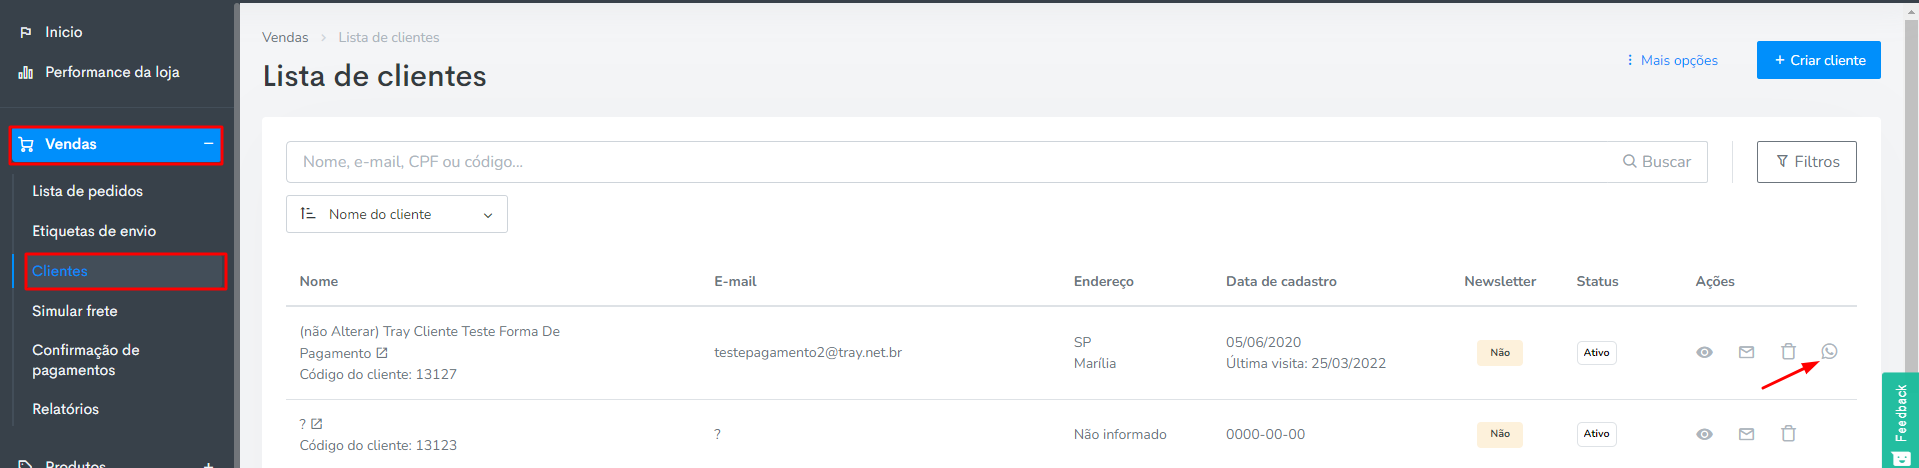View client 13123 with eye icon
This screenshot has width=1919, height=468.
coord(1705,434)
